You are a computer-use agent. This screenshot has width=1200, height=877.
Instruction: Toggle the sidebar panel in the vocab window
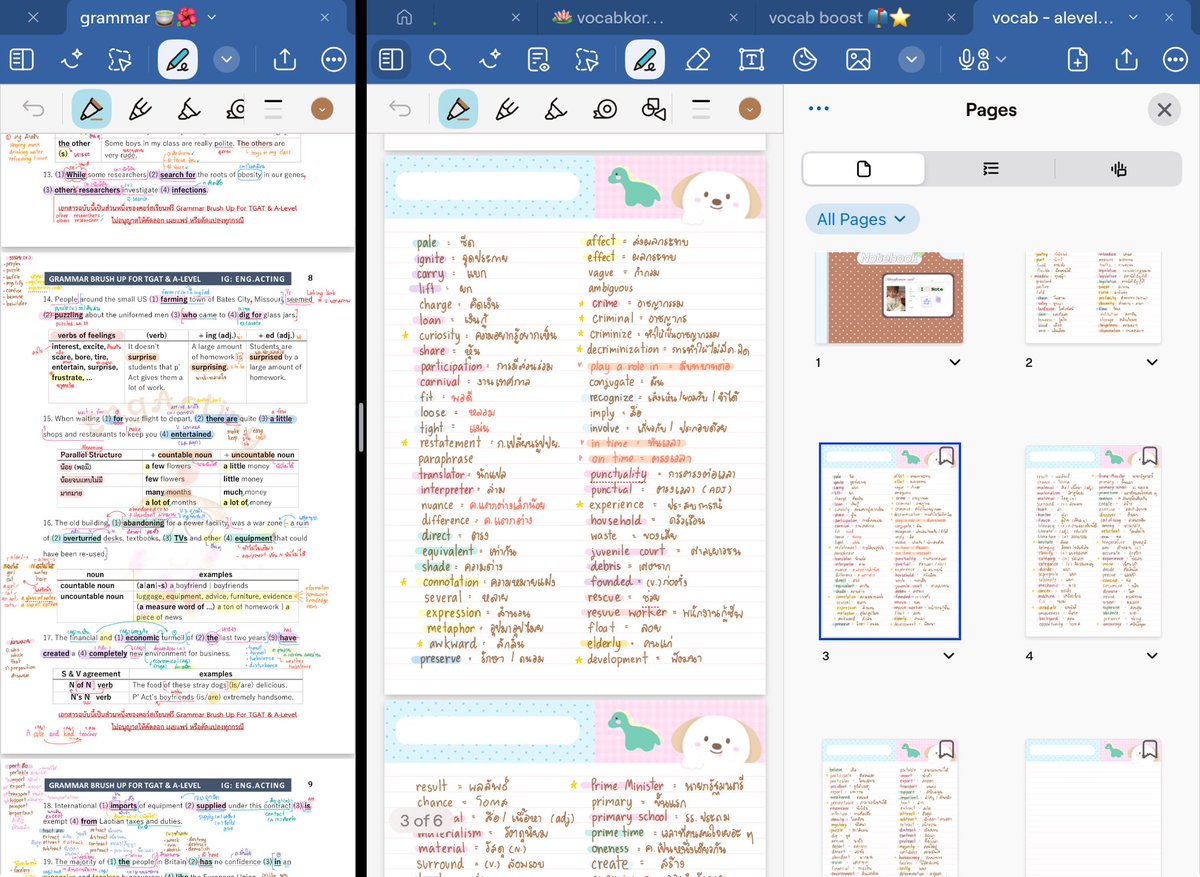click(391, 60)
